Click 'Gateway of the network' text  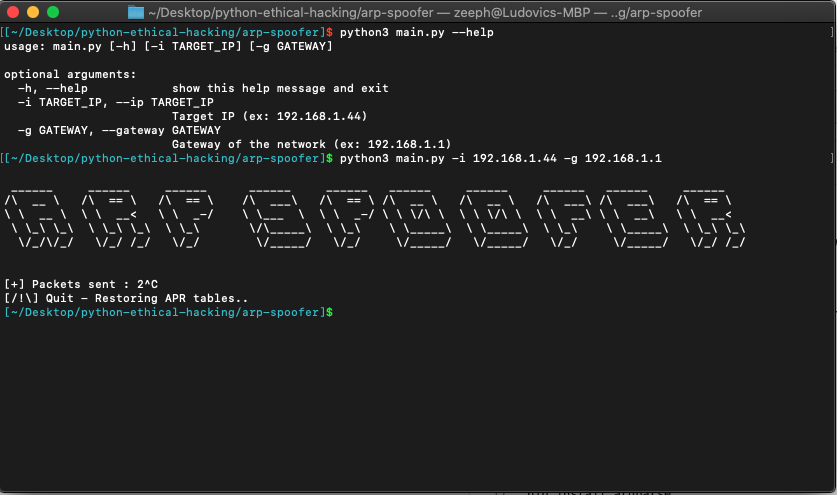click(248, 144)
